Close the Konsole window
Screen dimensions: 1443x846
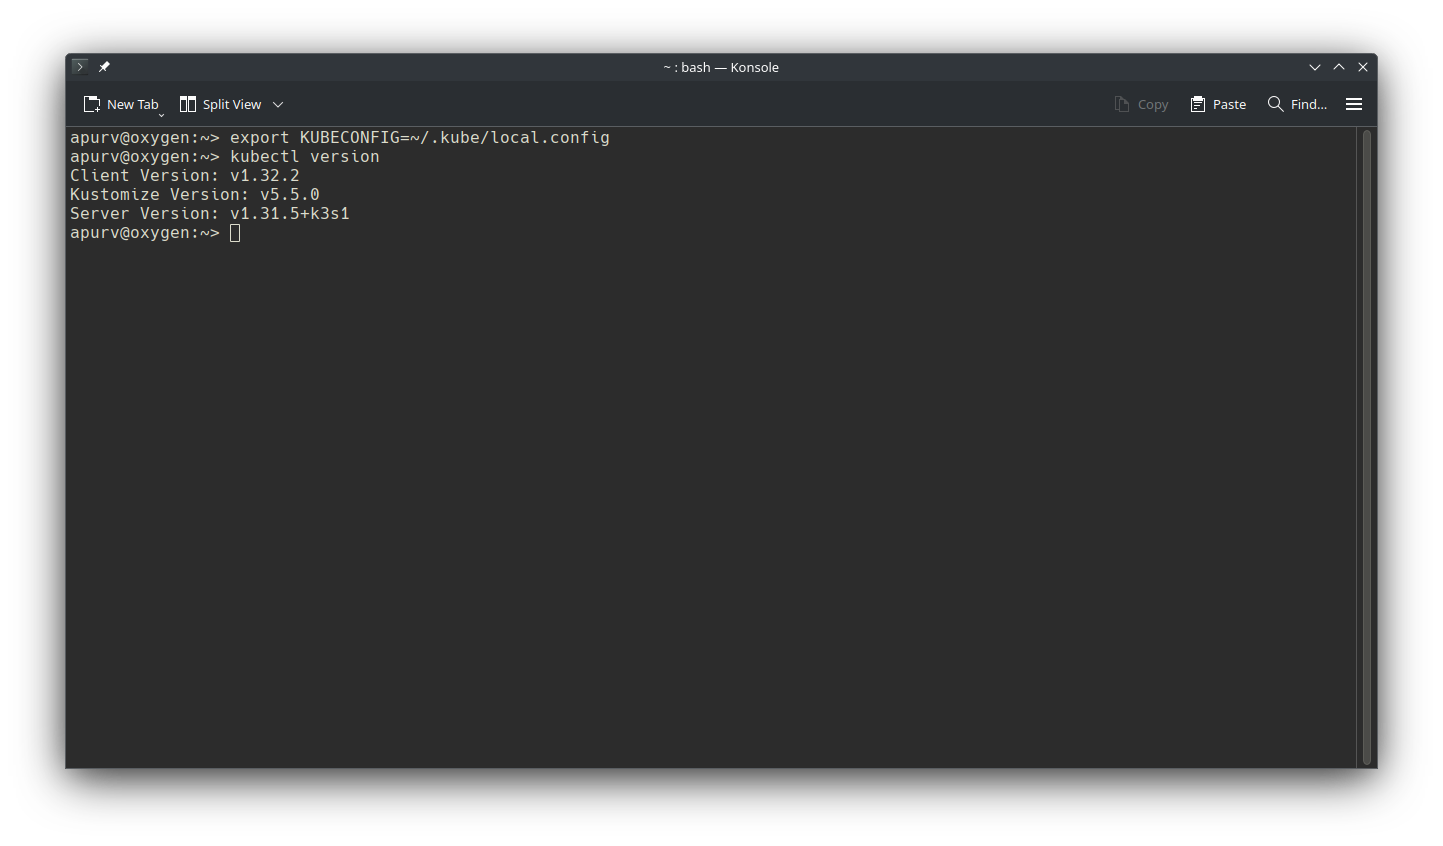click(x=1363, y=67)
